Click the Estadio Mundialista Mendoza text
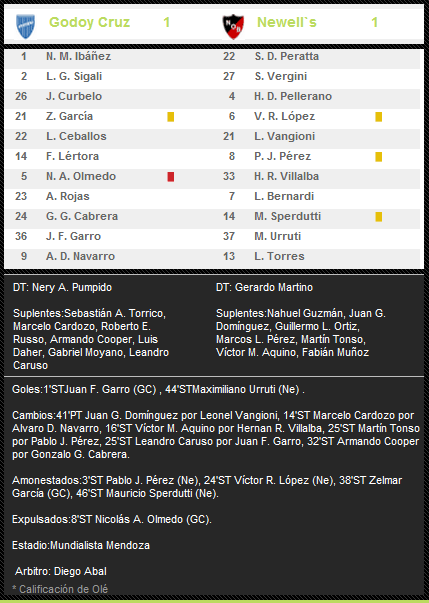 [x=81, y=545]
